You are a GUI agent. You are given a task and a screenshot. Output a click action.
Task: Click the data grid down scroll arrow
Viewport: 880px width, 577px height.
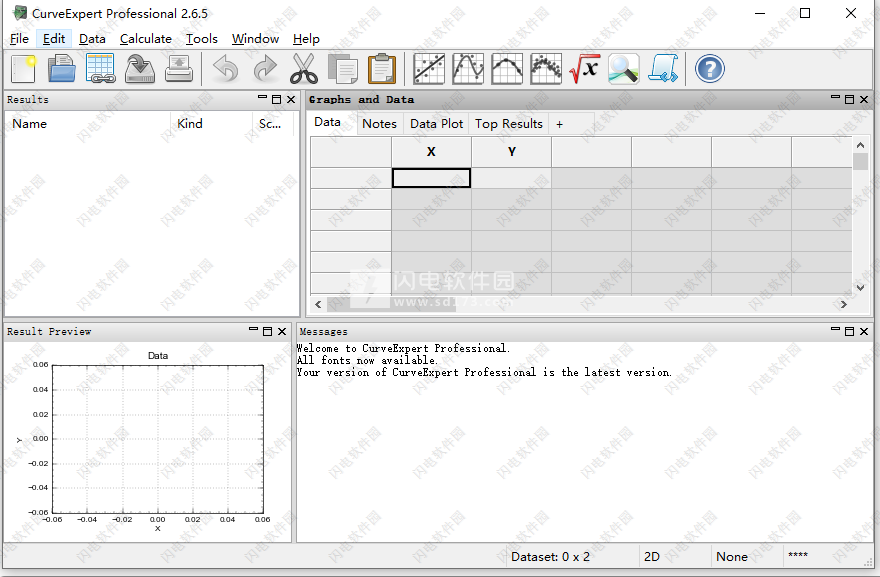860,287
